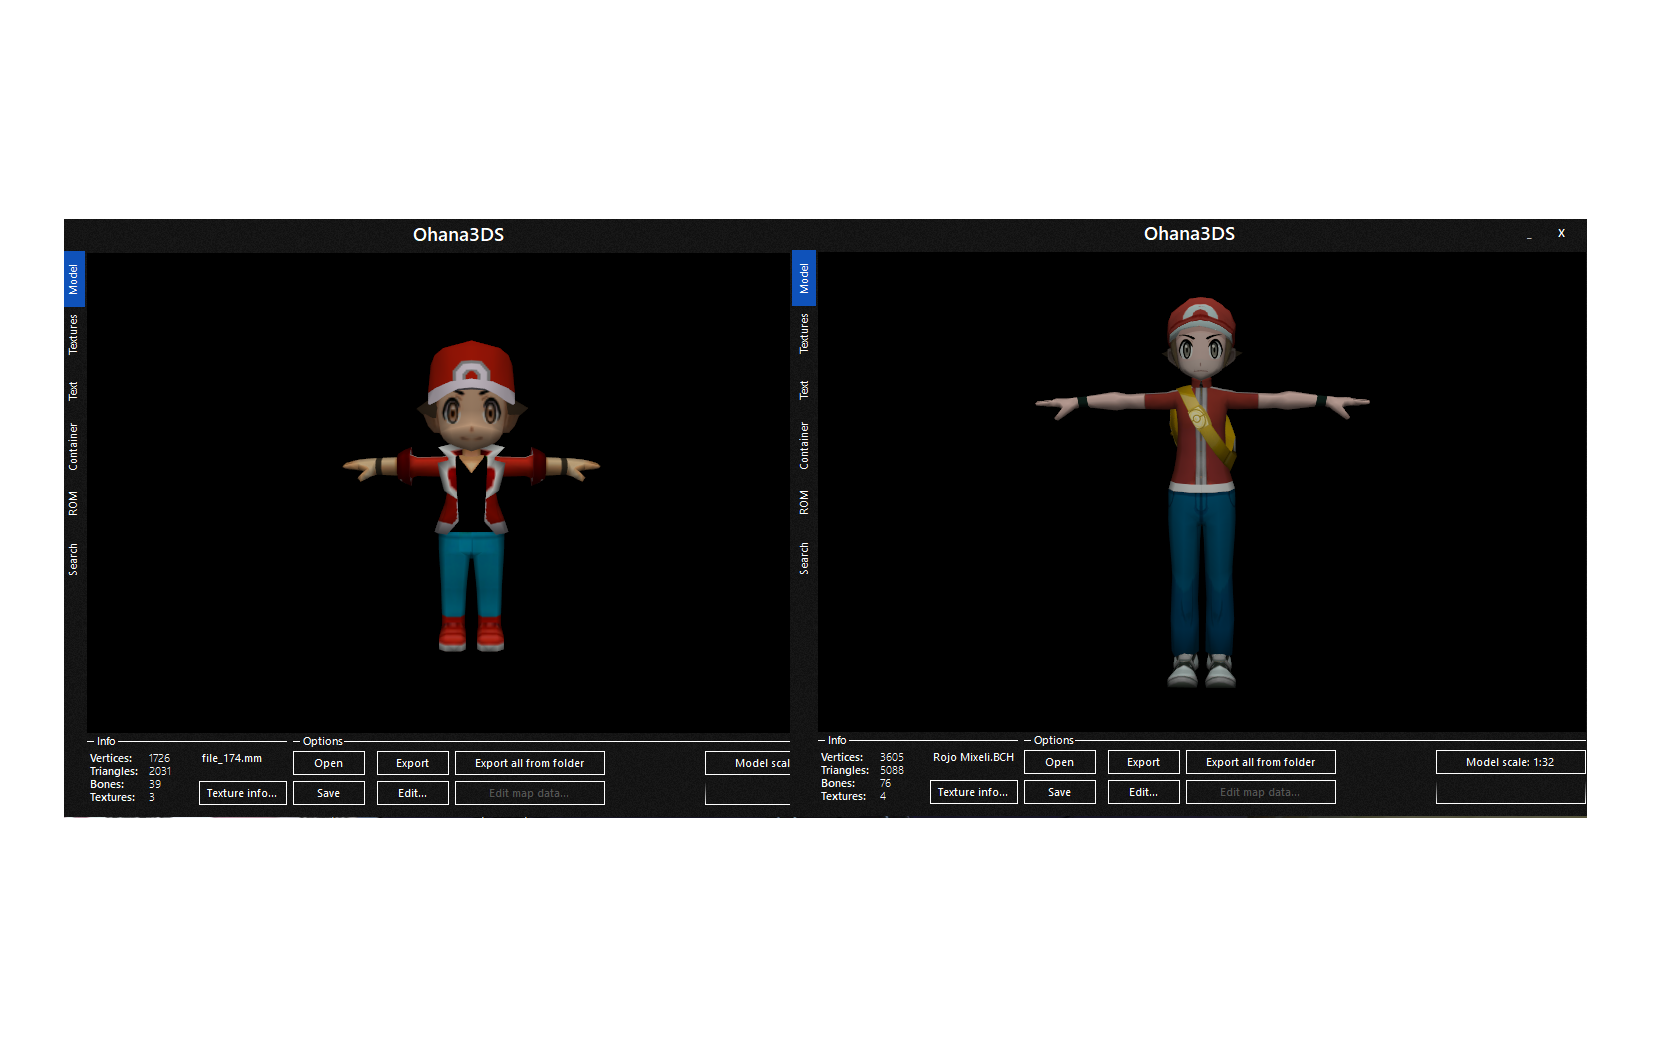
Task: Click Edit… button in the Rojo Mixeli.BCH window
Action: [1144, 792]
